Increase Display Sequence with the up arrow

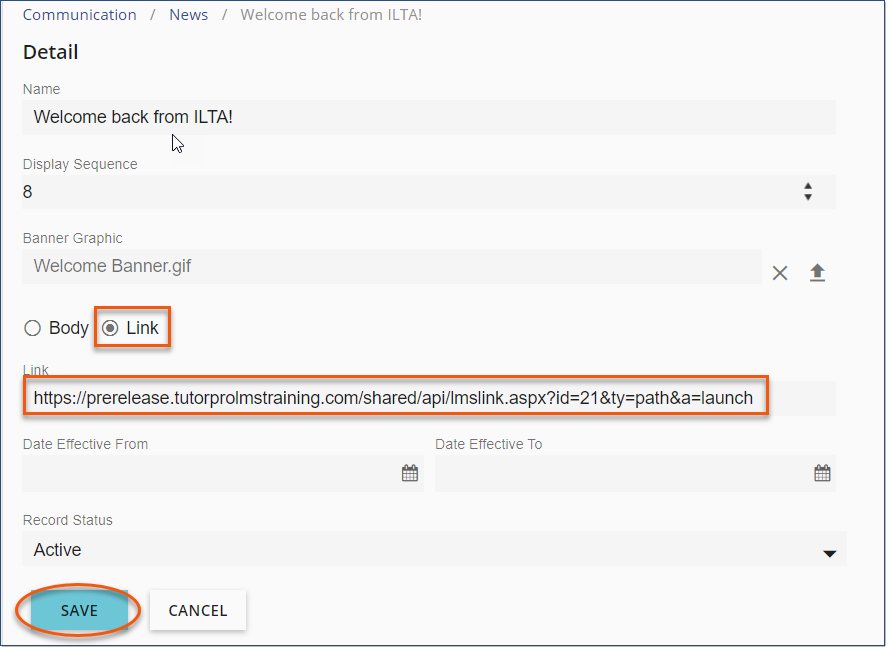point(808,186)
